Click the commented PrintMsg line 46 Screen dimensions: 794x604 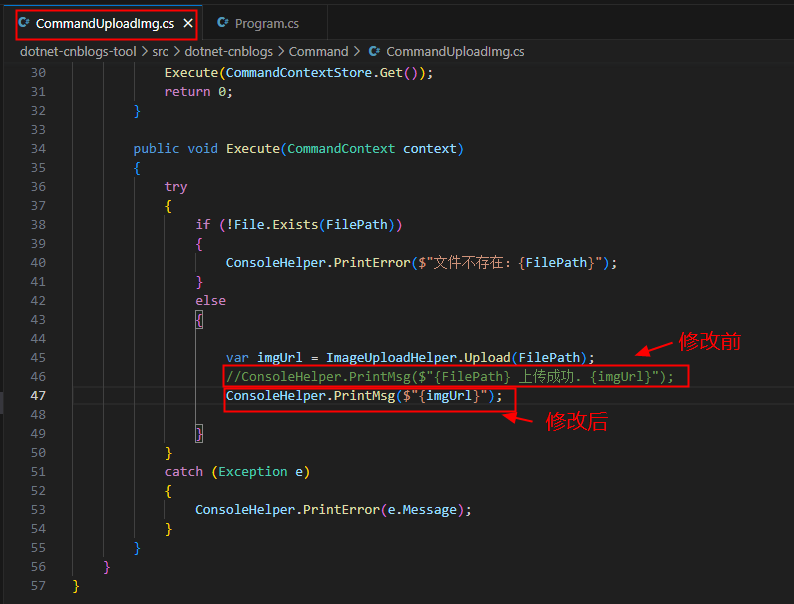(450, 377)
